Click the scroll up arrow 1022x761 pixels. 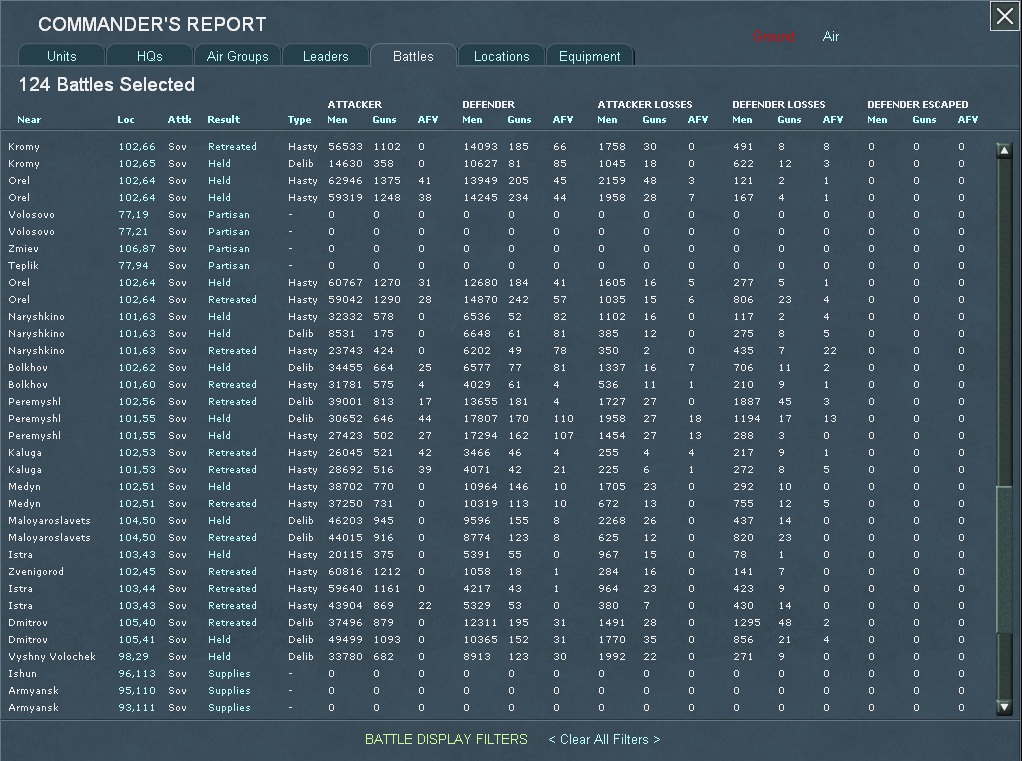point(1004,151)
